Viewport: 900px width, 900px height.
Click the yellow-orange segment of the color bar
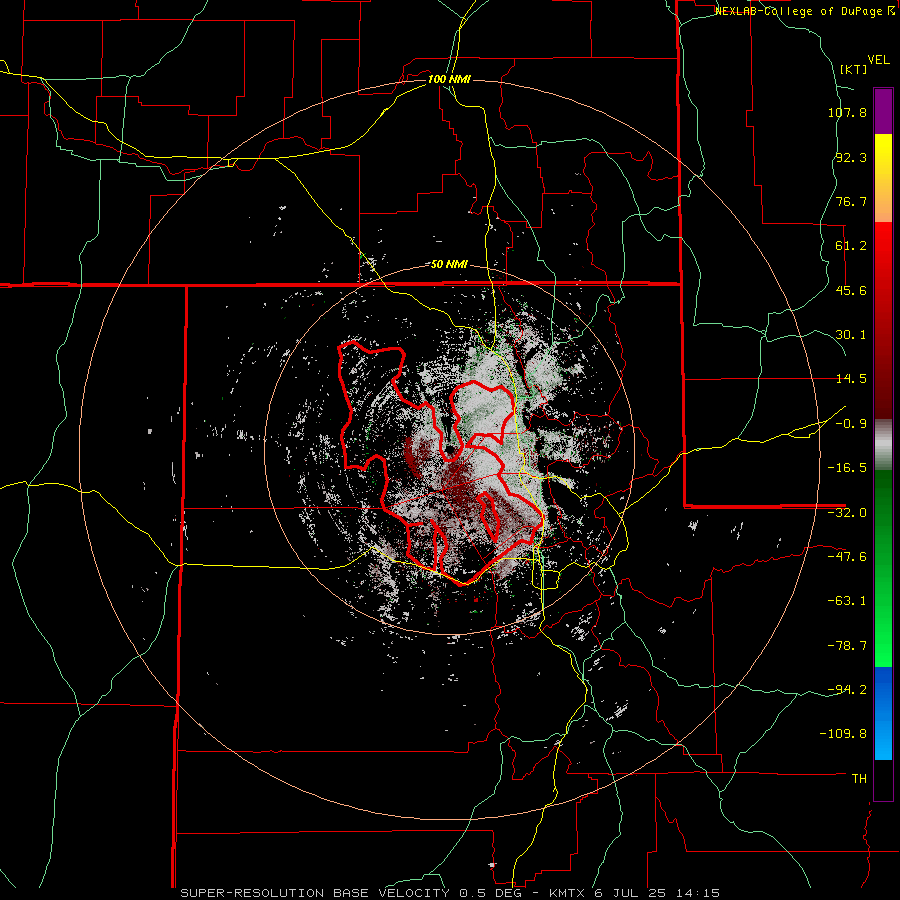883,178
